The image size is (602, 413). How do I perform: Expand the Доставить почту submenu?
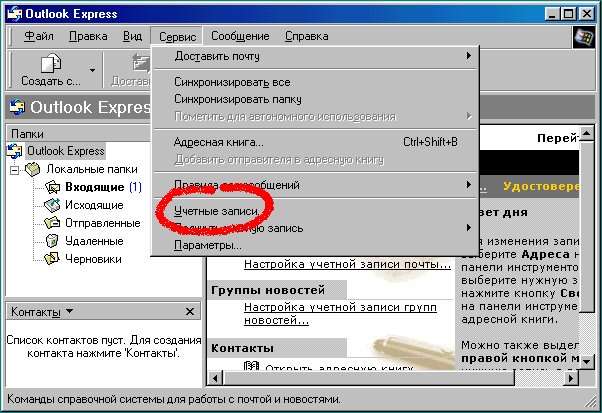[316, 56]
